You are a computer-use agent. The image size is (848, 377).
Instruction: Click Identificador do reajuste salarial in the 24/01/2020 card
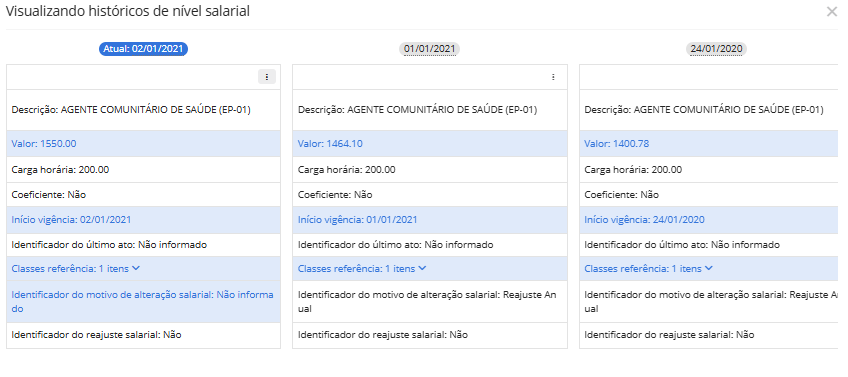(670, 335)
